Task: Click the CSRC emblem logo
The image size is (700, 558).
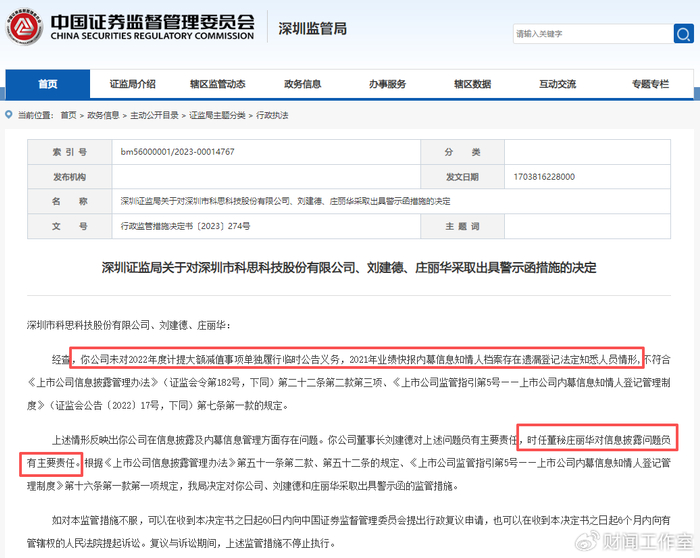Action: (x=24, y=27)
